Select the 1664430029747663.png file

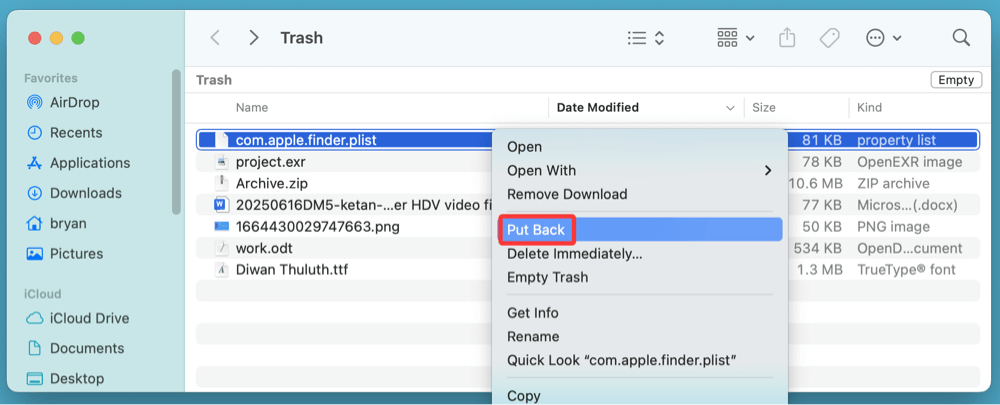(318, 226)
